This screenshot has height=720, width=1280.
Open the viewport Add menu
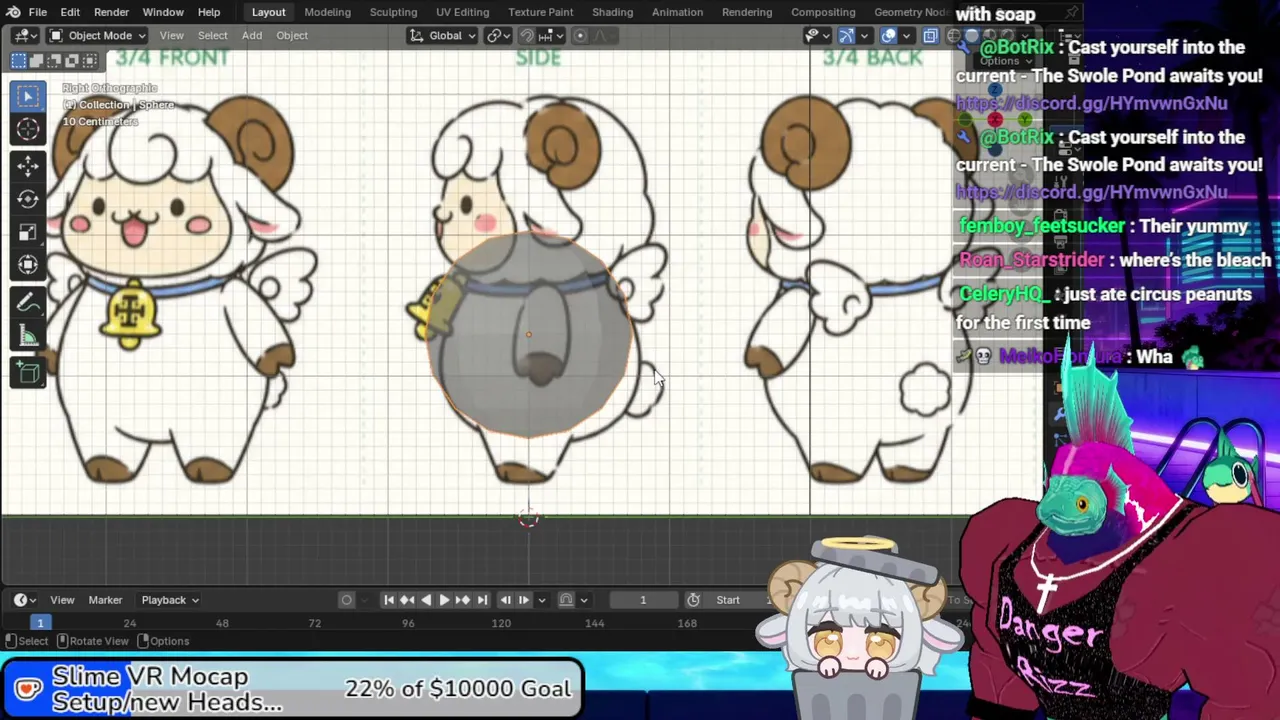(251, 36)
